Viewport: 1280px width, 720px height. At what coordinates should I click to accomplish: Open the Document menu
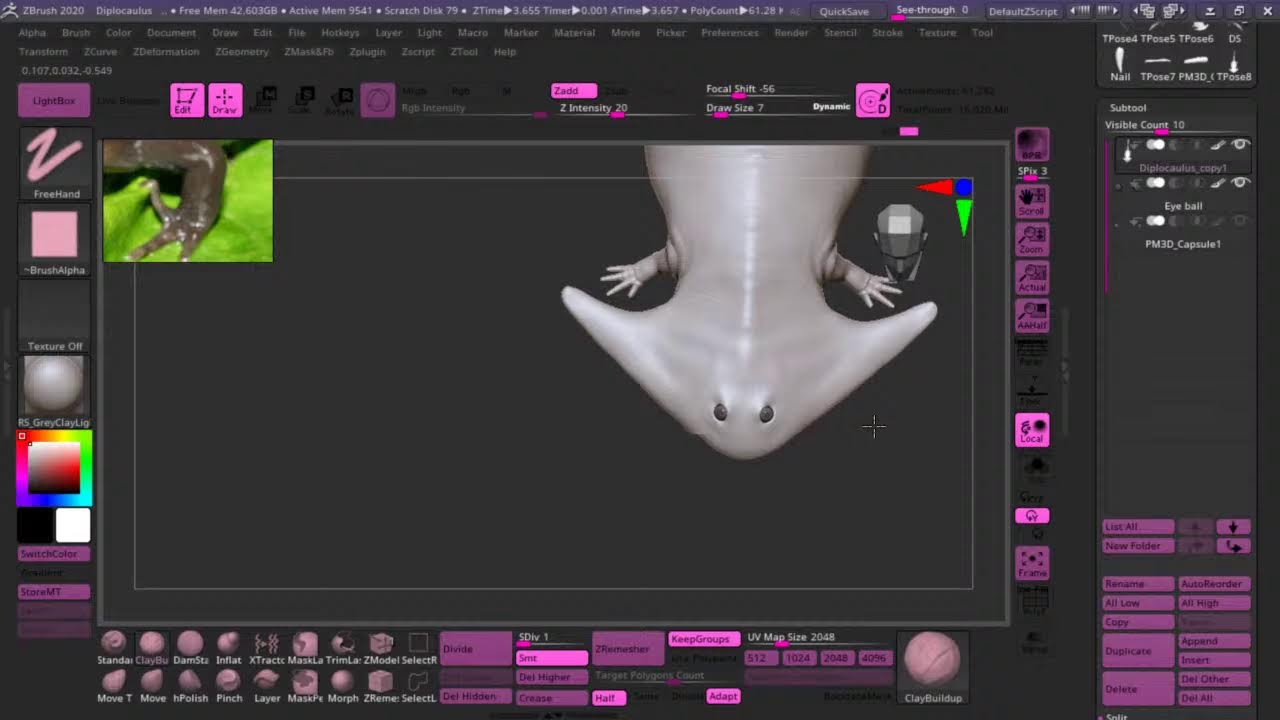171,33
